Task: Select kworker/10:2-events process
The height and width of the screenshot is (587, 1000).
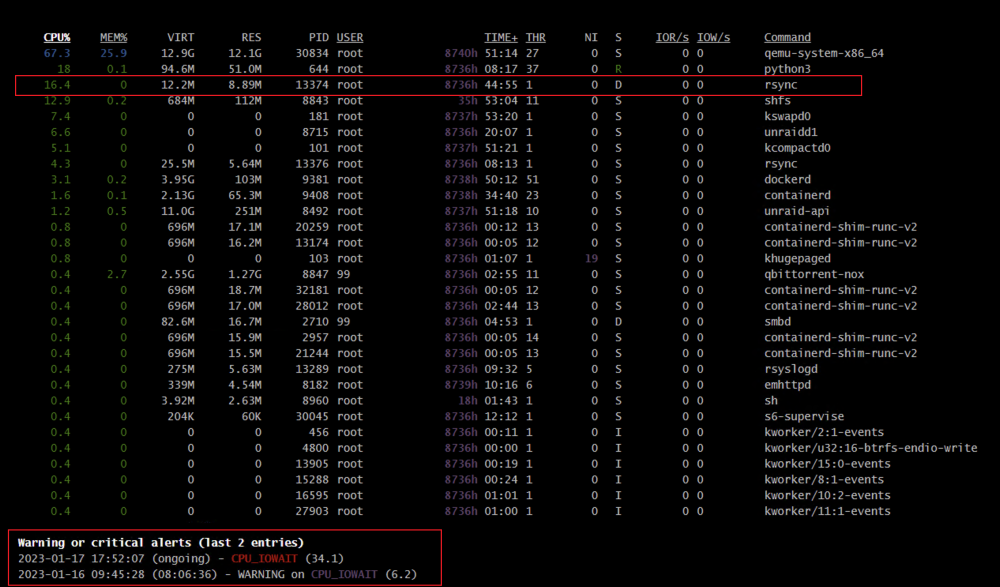Action: click(827, 495)
